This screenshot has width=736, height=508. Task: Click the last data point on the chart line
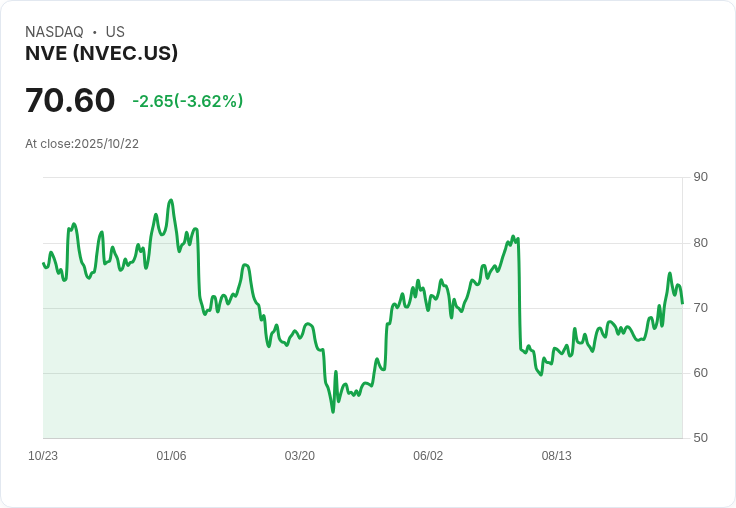pos(682,302)
